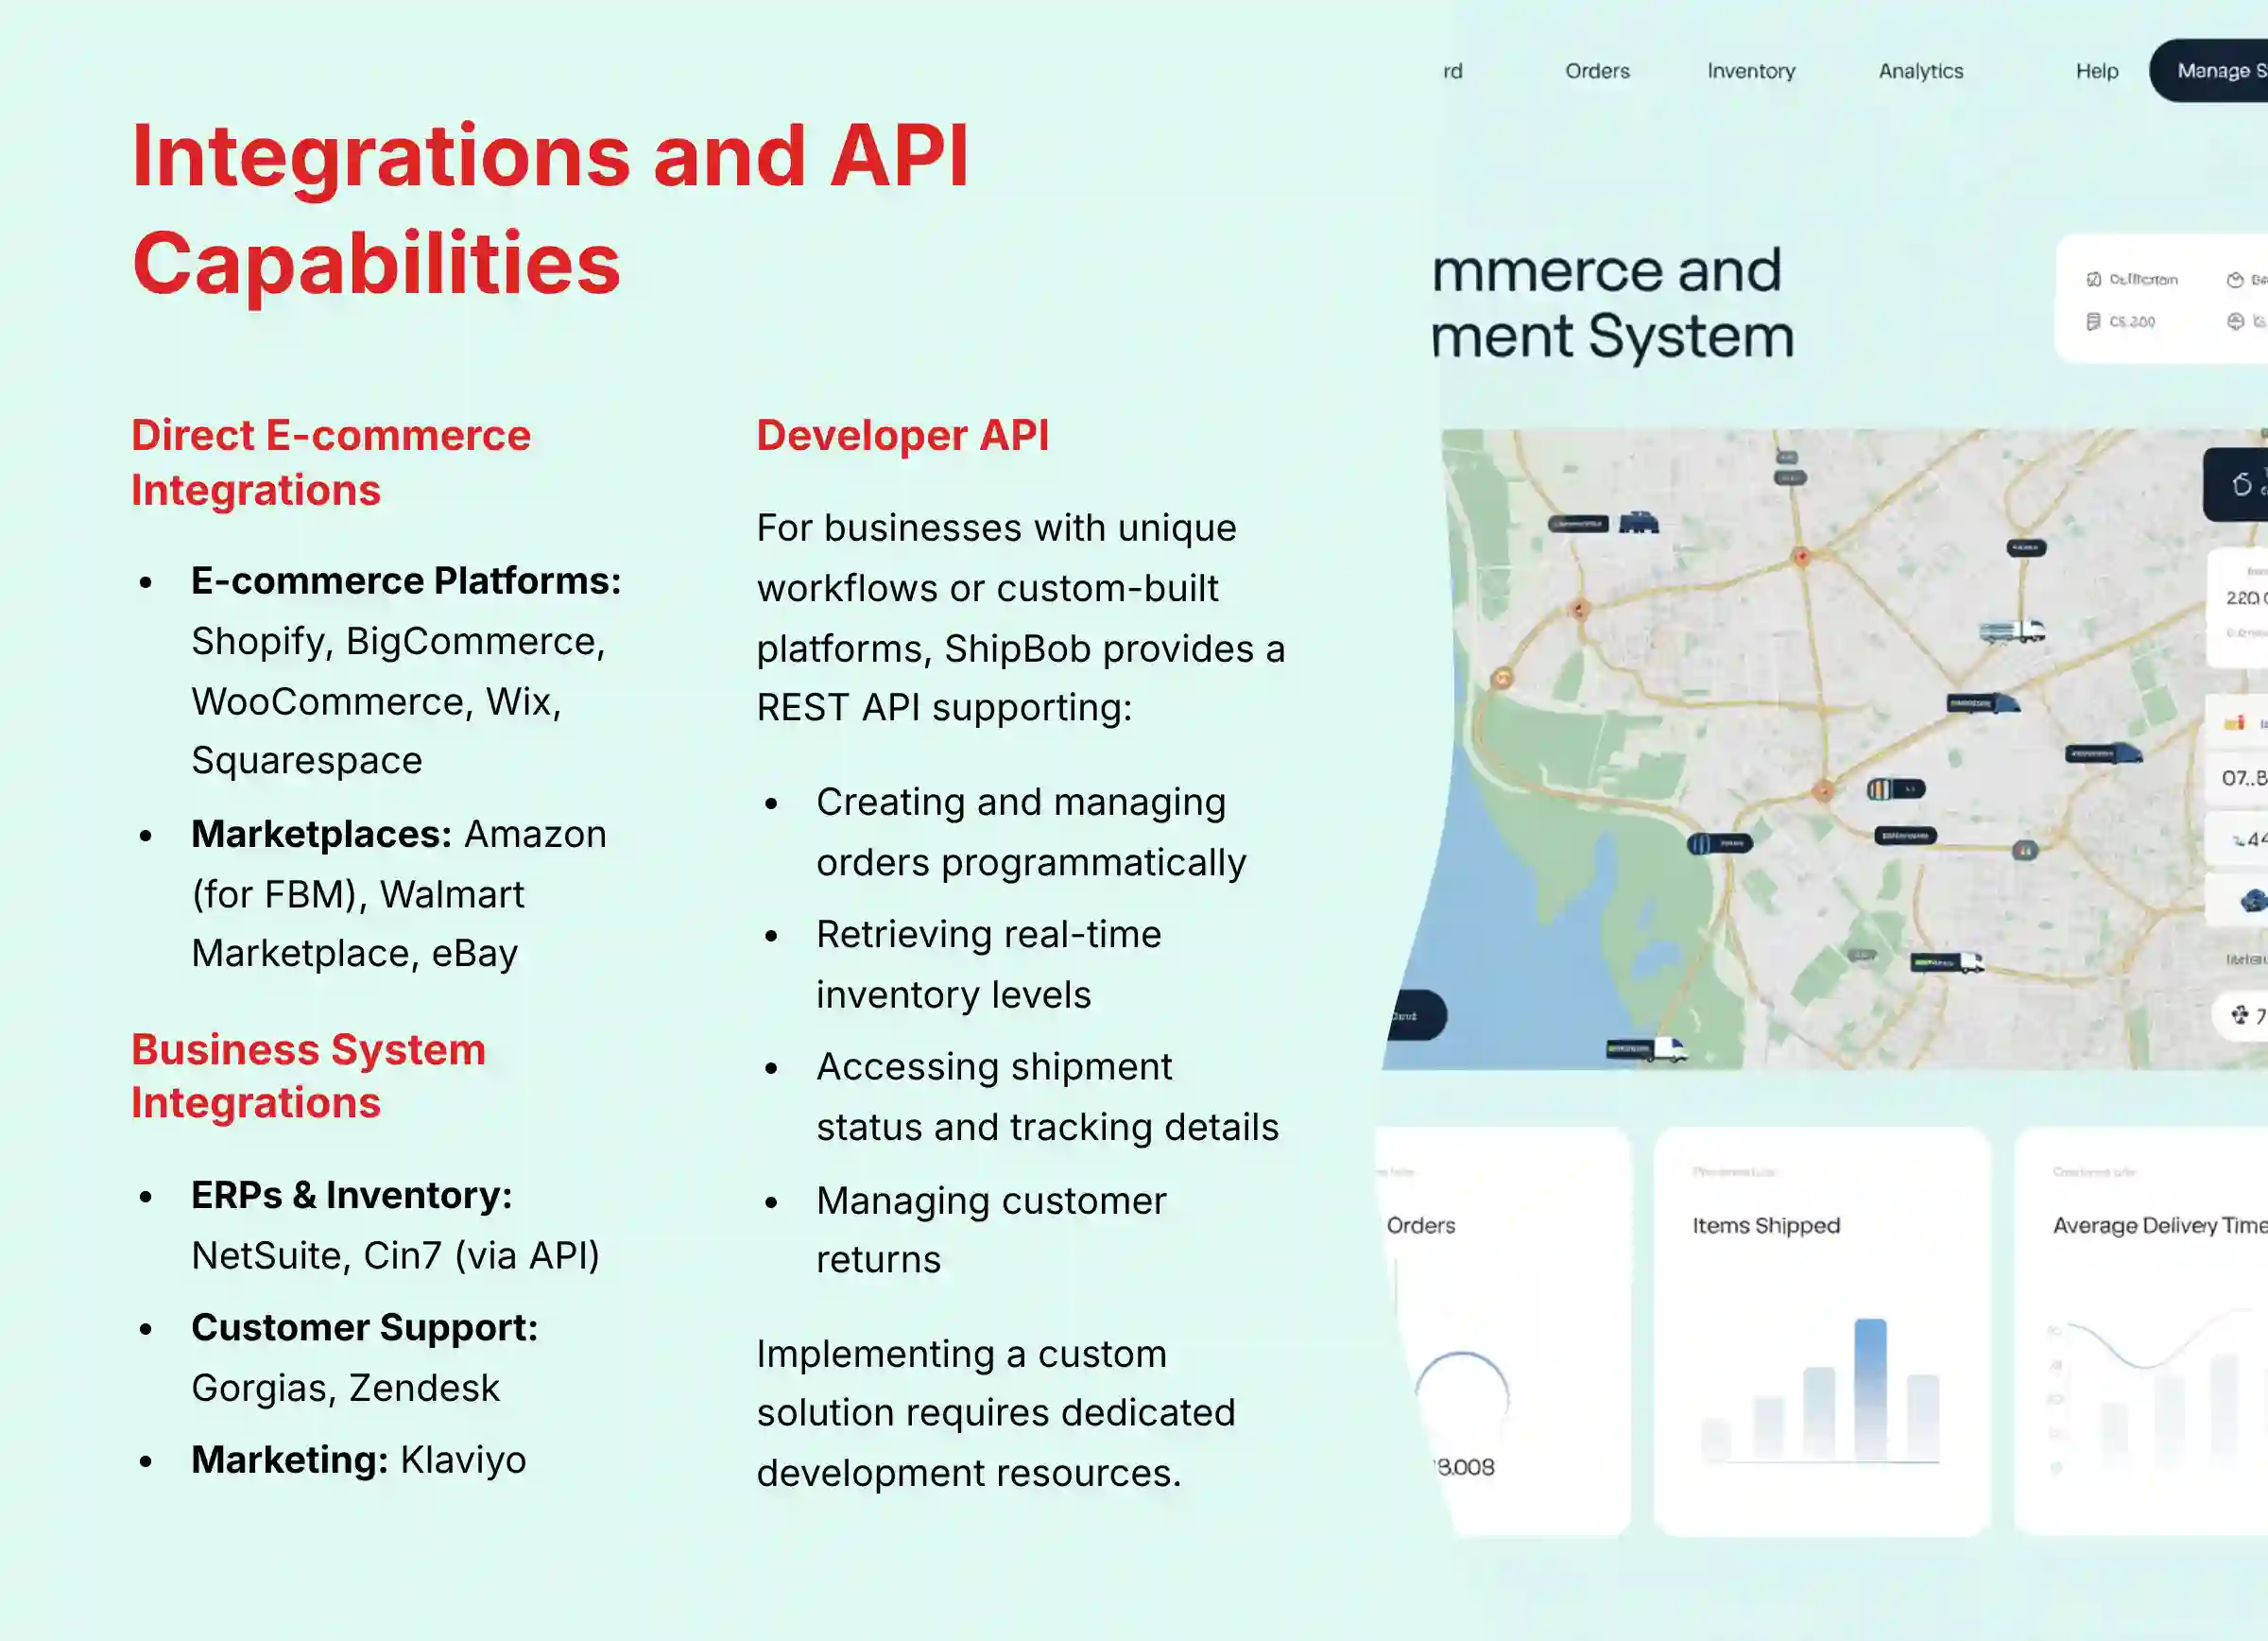Click the Direct E-commerce Integrations heading
This screenshot has width=2268, height=1641.
[x=331, y=463]
